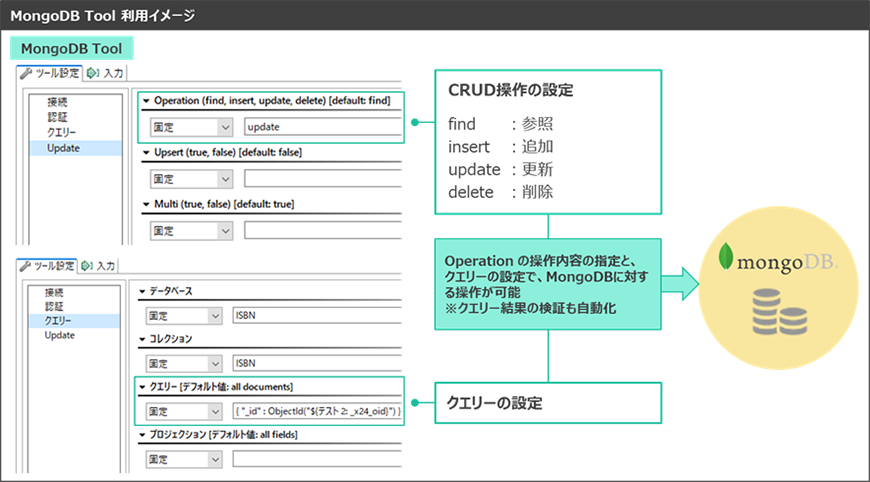This screenshot has width=870, height=482.
Task: Switch to upper ツール設定 tab
Action: pyautogui.click(x=50, y=73)
